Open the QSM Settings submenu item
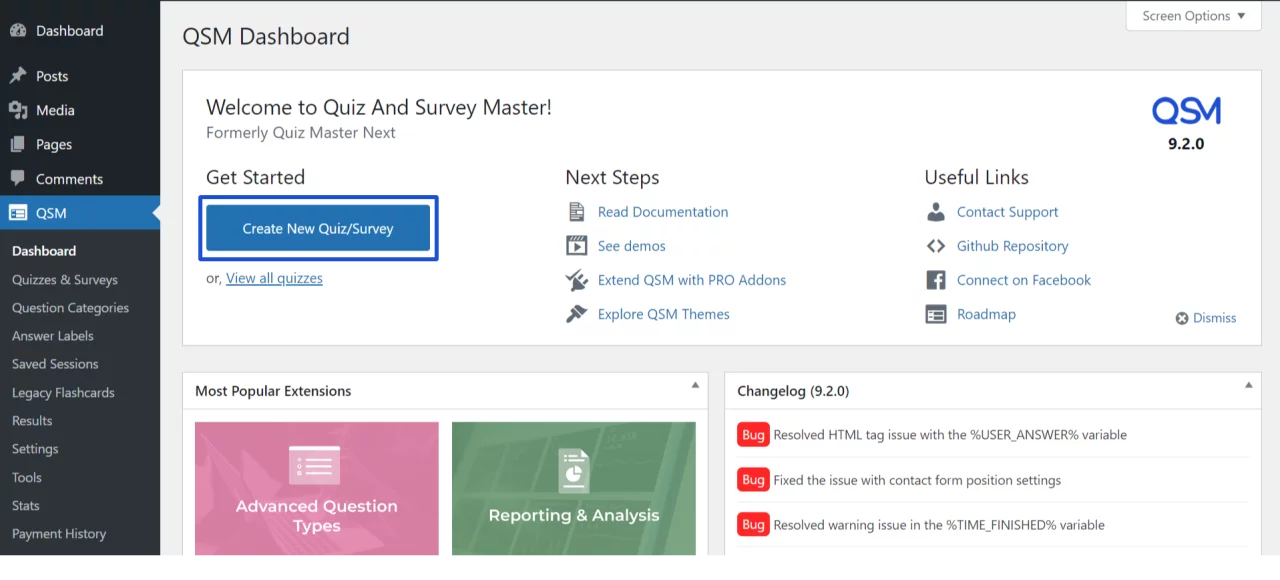 pos(35,449)
